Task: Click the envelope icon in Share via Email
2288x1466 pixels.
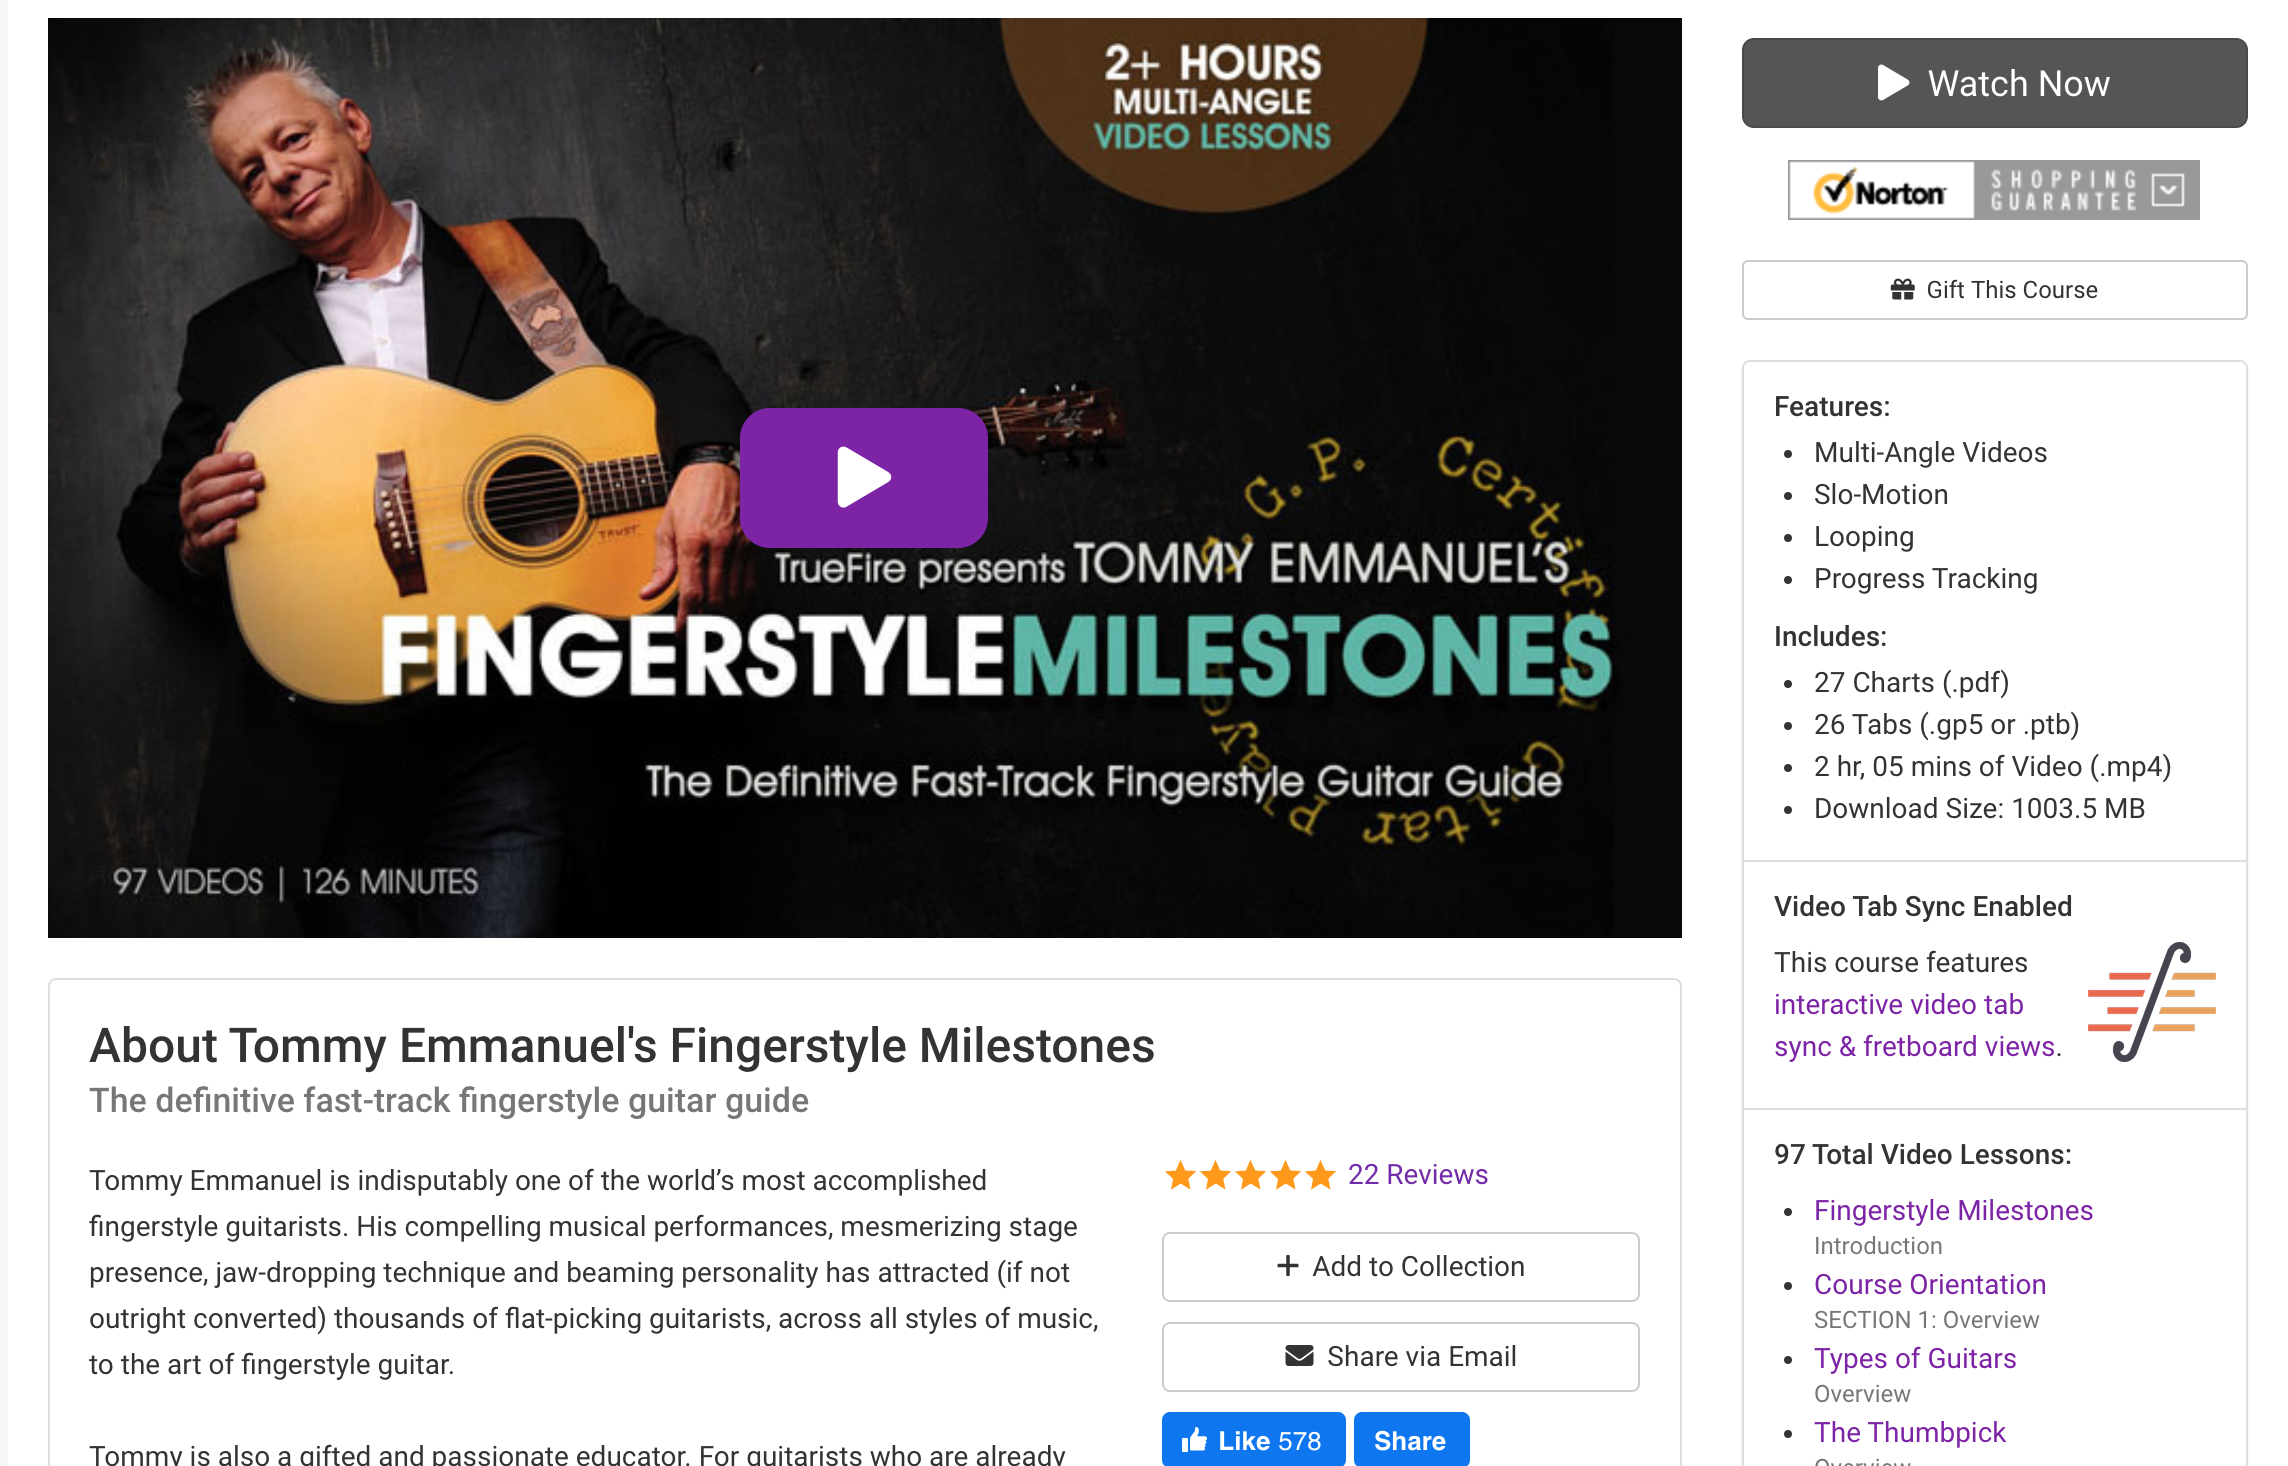Action: (x=1299, y=1356)
